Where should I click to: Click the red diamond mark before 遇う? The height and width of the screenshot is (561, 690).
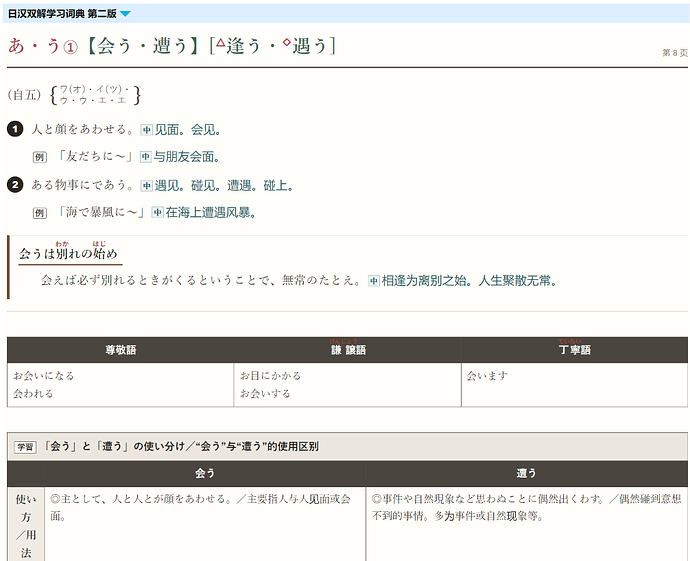[286, 42]
